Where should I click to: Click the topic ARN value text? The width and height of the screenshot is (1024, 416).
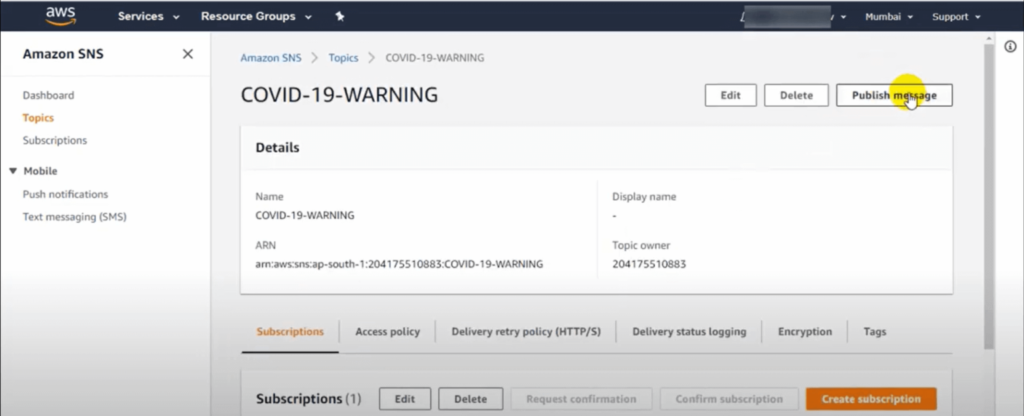pyautogui.click(x=399, y=264)
